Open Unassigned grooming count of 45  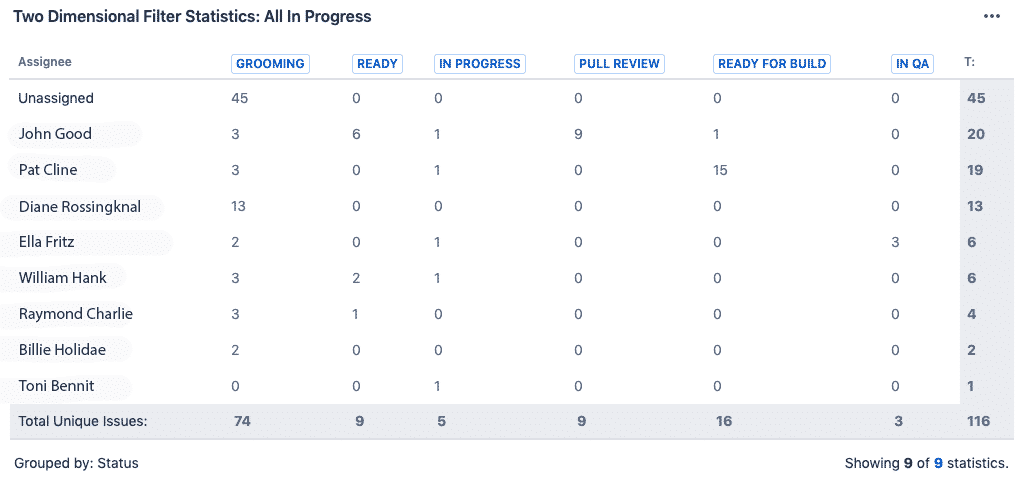coord(239,98)
